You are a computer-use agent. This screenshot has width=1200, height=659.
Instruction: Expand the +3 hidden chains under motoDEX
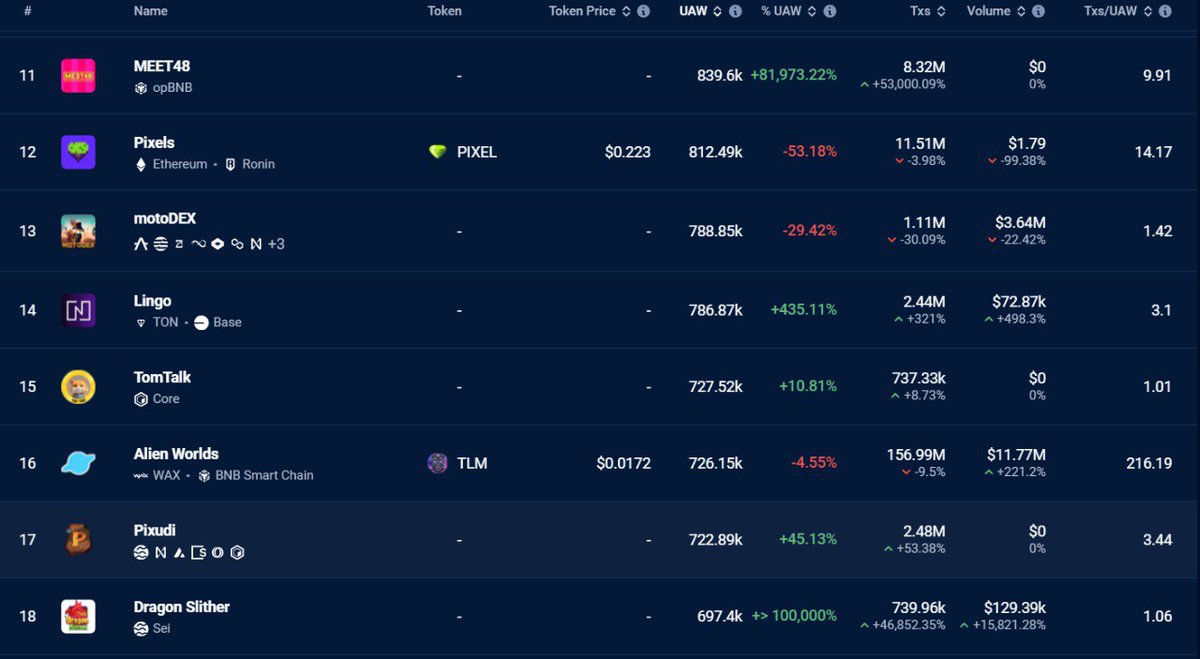pos(276,242)
